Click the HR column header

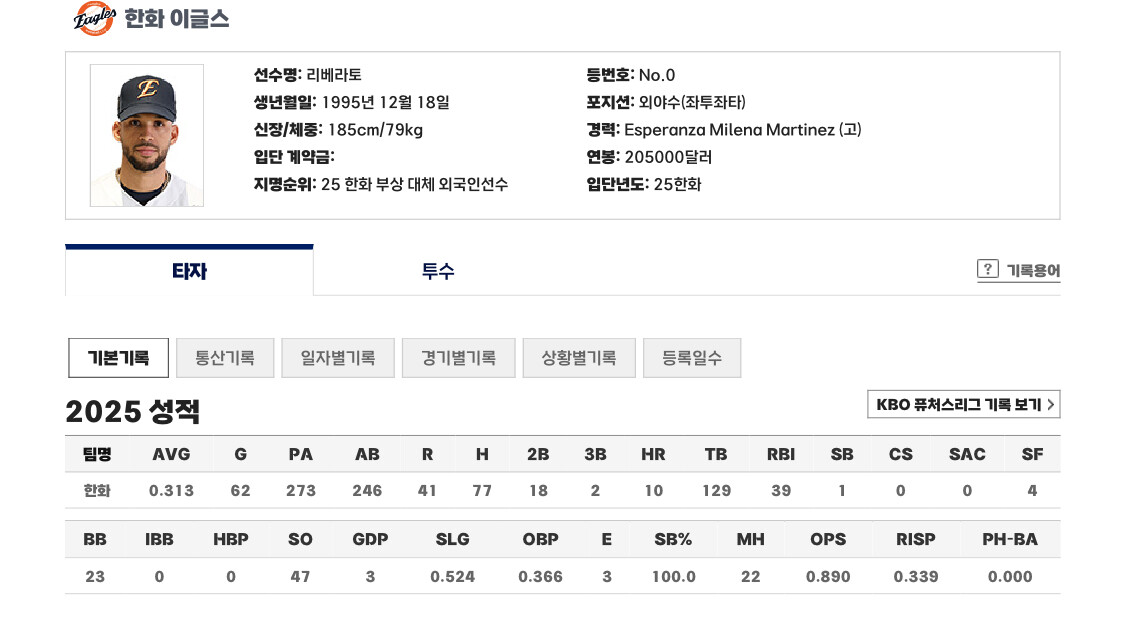[x=653, y=454]
